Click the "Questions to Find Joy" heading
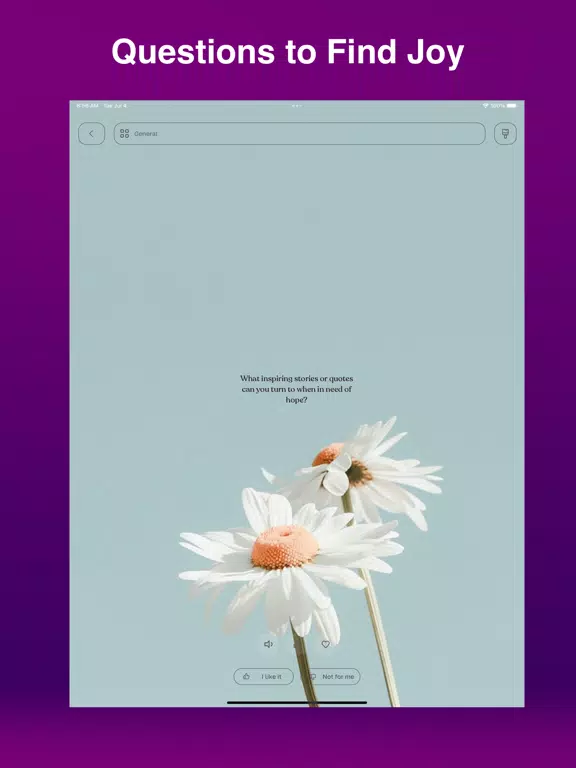576x768 pixels. point(288,51)
